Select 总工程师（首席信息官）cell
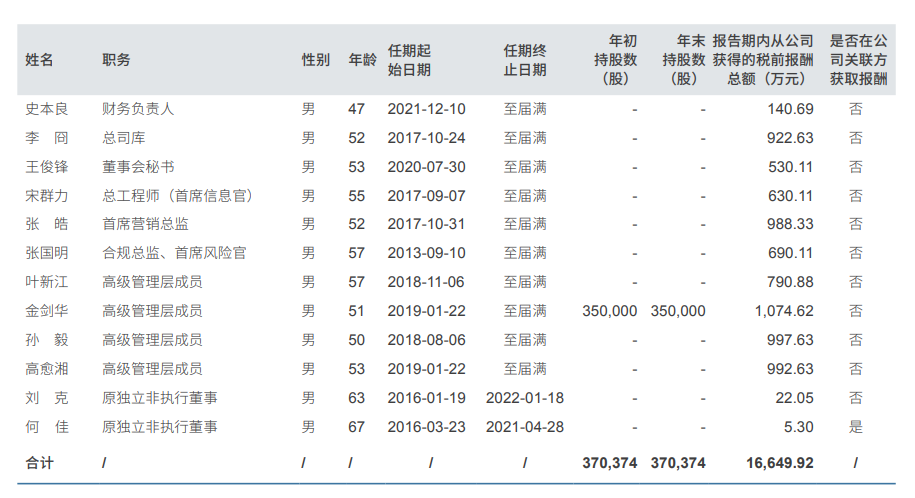This screenshot has height=498, width=915. (x=177, y=196)
